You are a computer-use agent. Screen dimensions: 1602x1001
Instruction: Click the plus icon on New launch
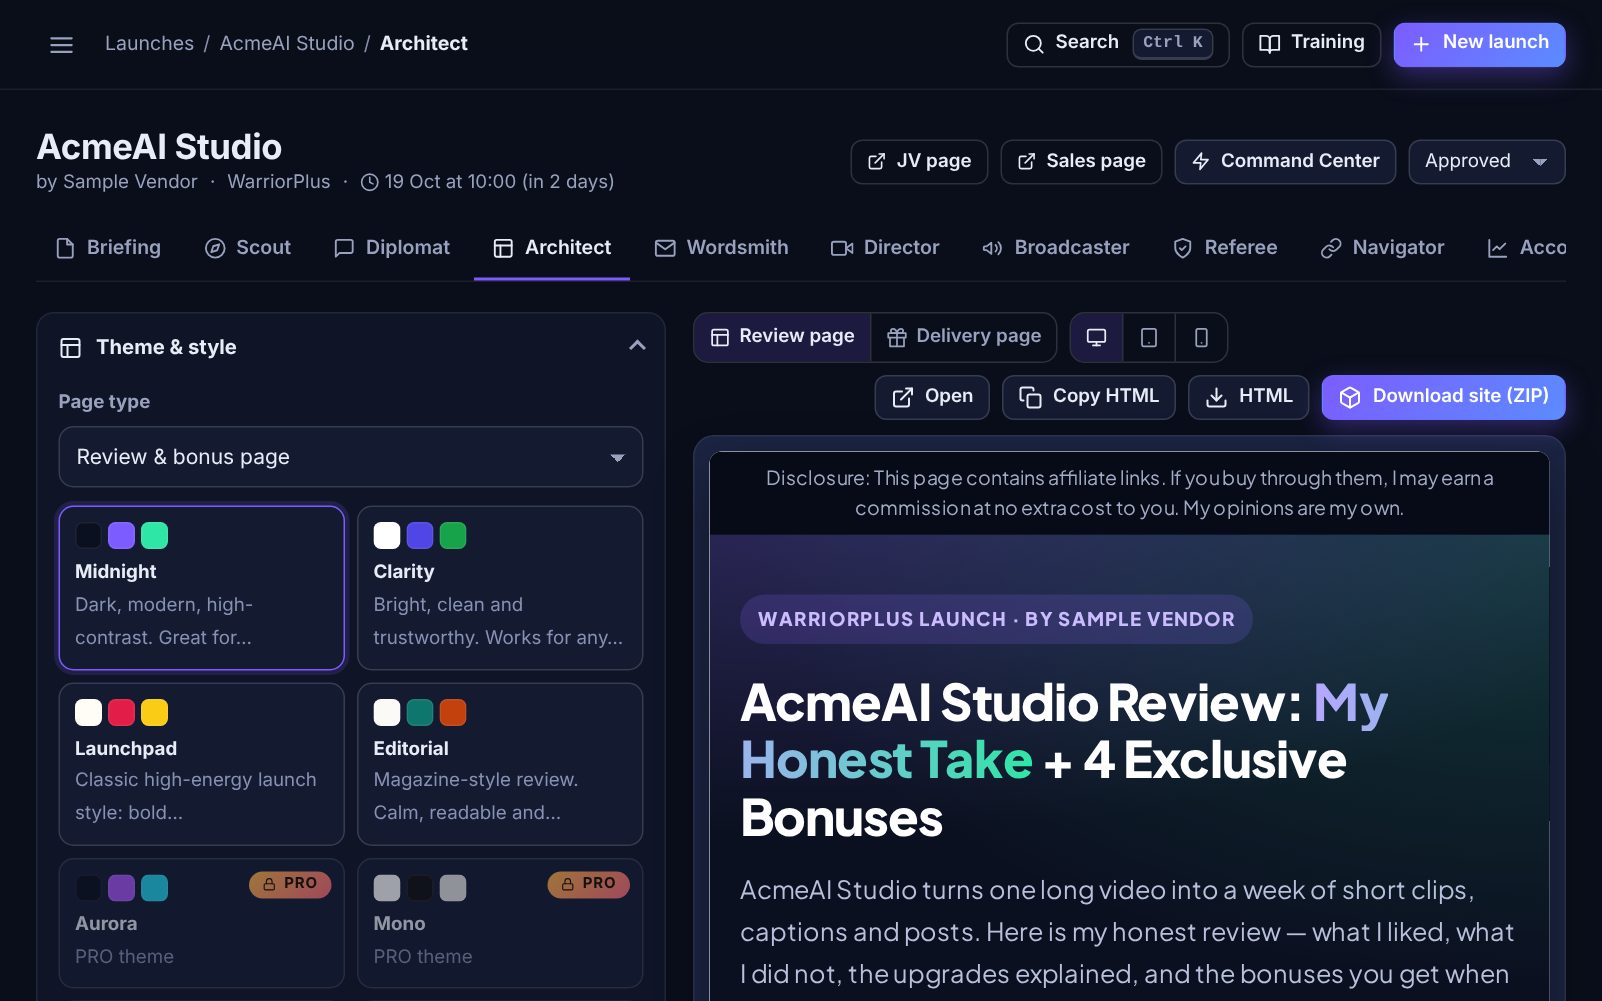pyautogui.click(x=1421, y=44)
